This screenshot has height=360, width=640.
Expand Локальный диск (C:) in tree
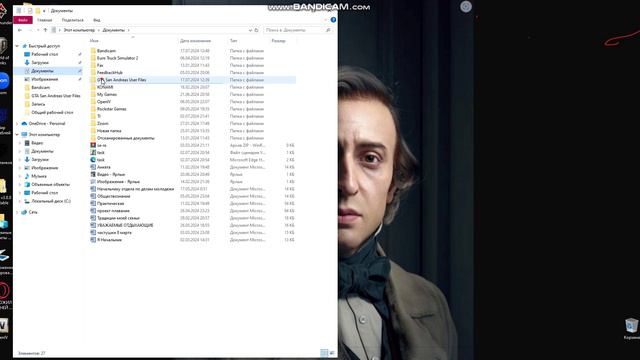click(x=20, y=201)
